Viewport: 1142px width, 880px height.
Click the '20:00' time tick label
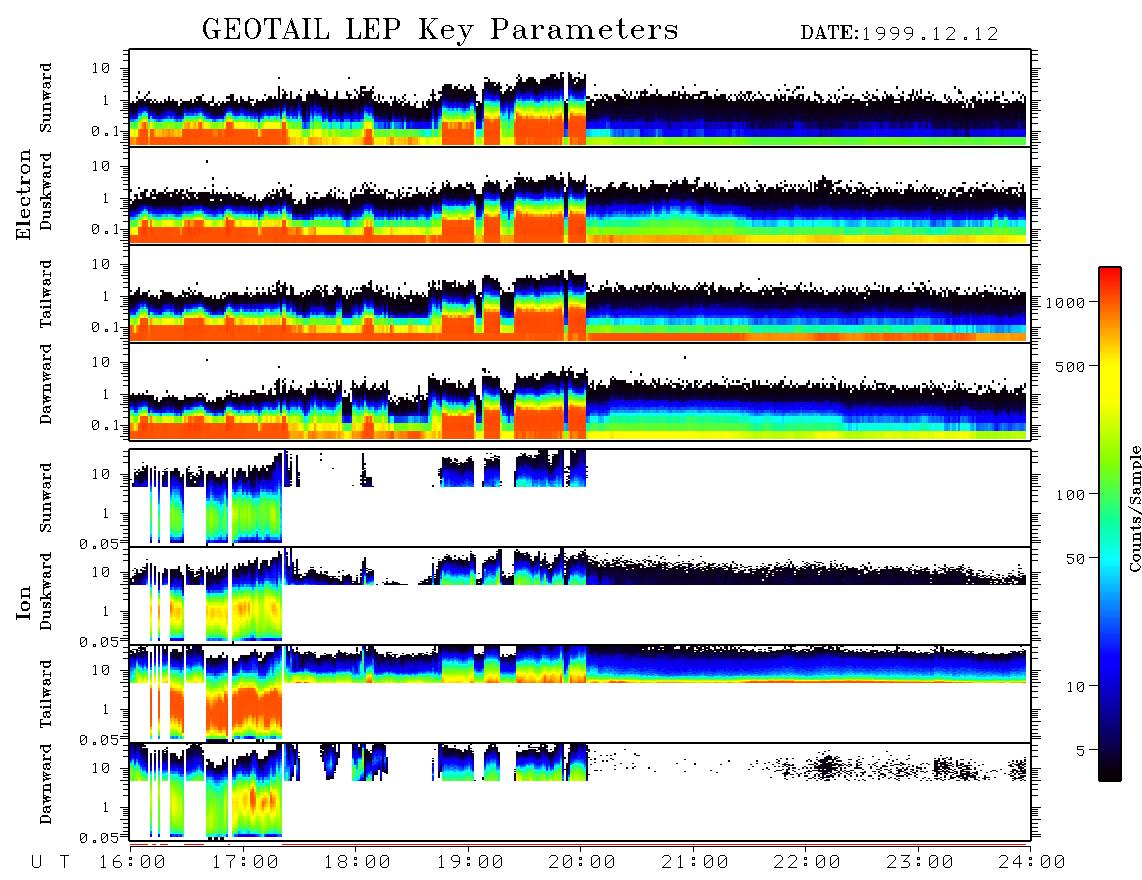click(x=583, y=862)
